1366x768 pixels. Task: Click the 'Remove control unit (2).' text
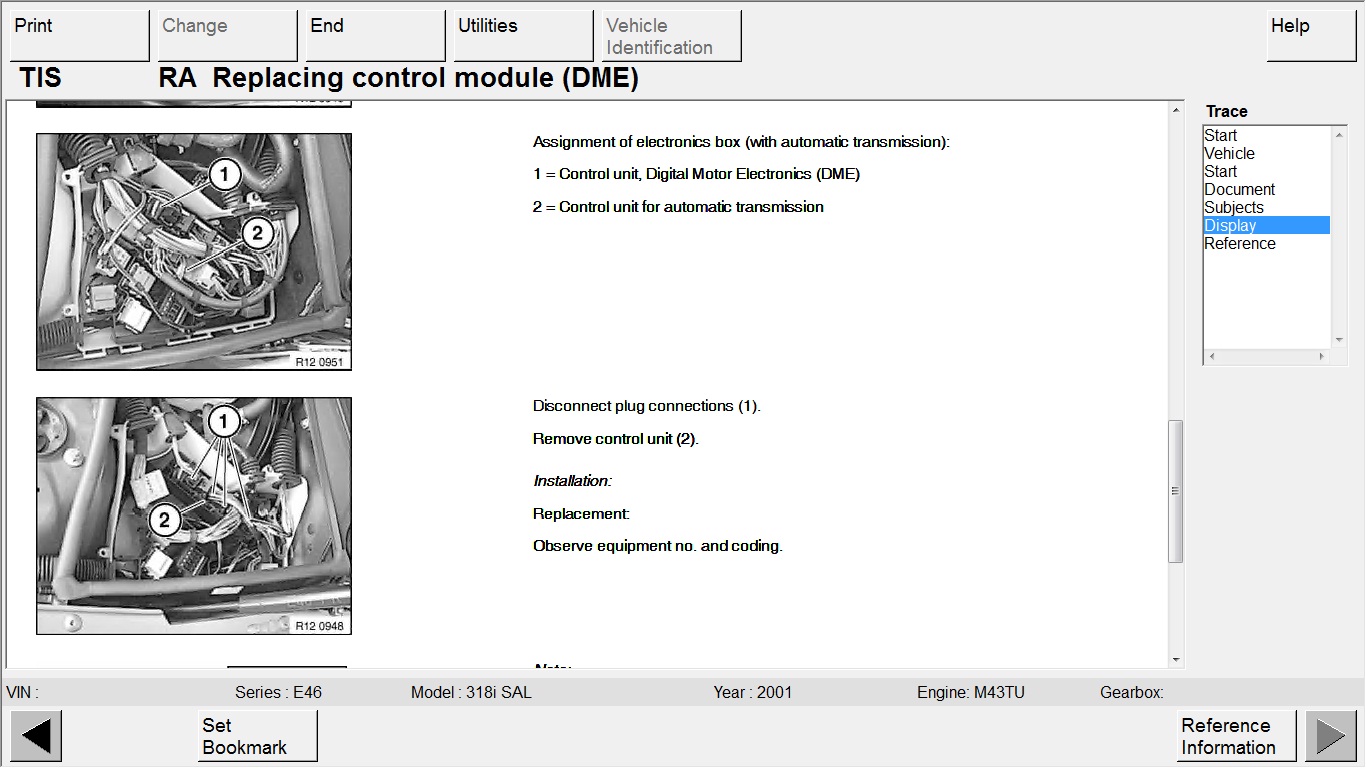coord(615,439)
